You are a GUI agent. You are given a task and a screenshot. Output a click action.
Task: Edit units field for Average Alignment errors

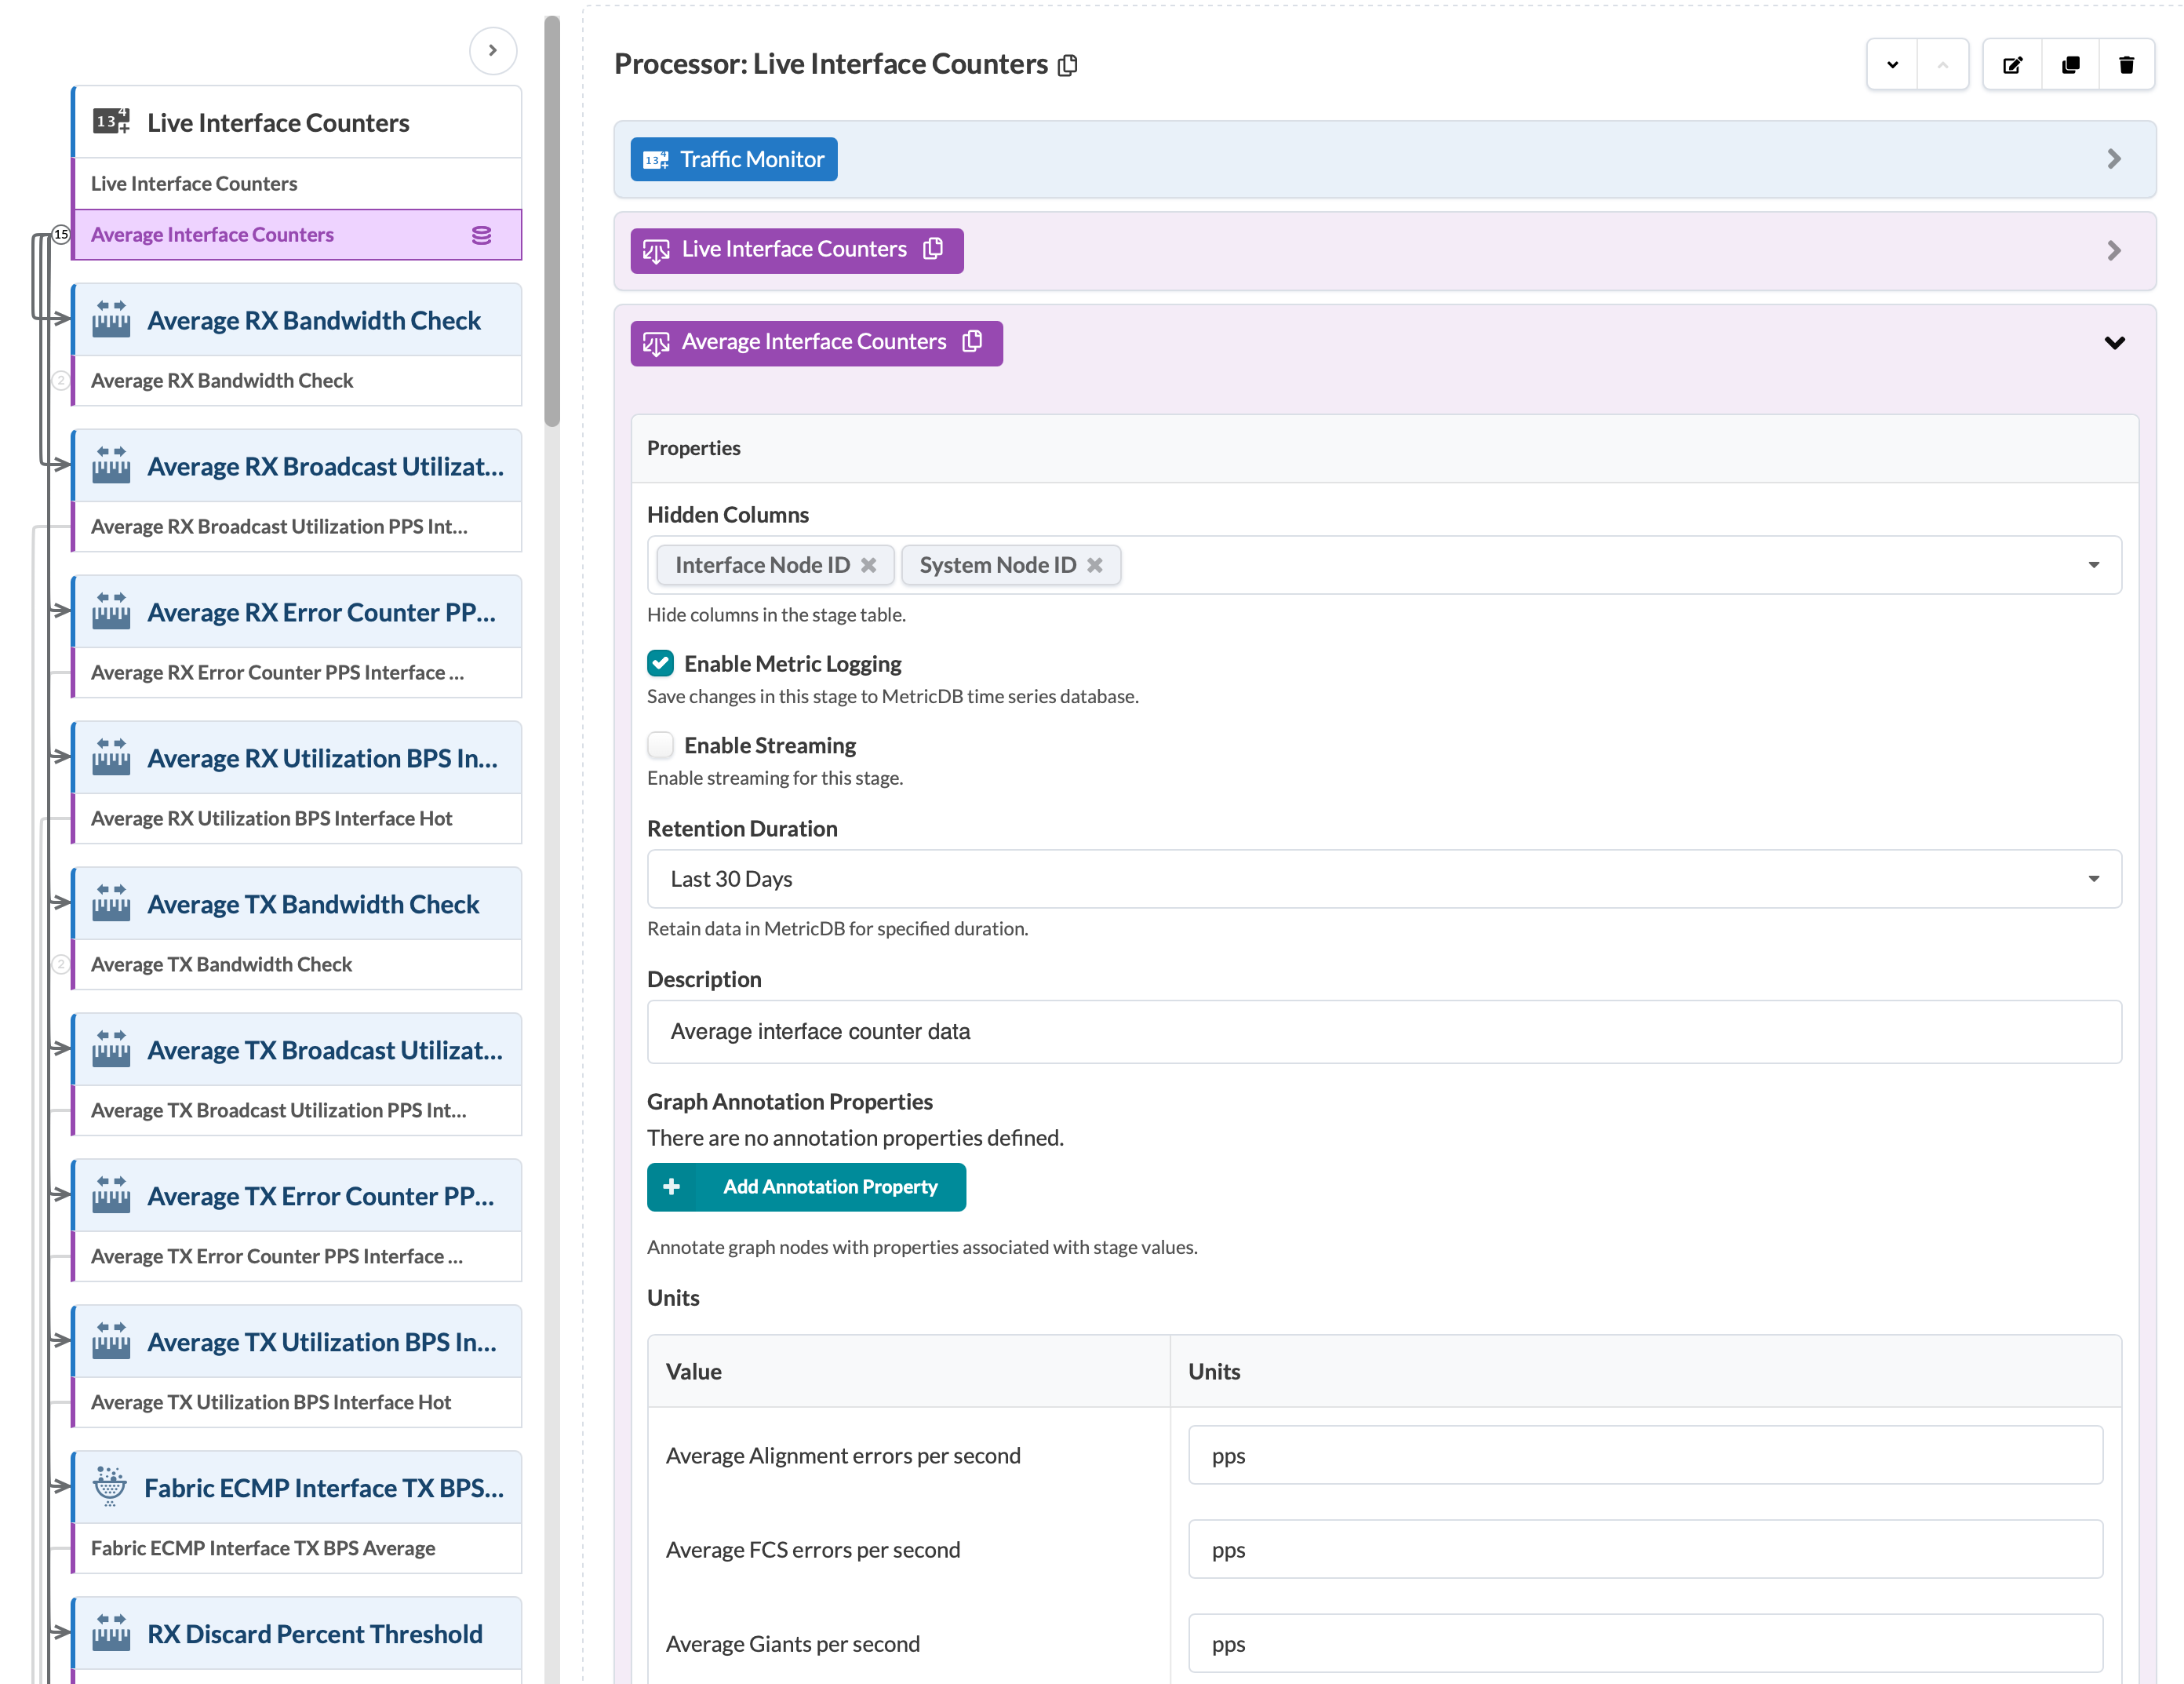(x=1645, y=1456)
